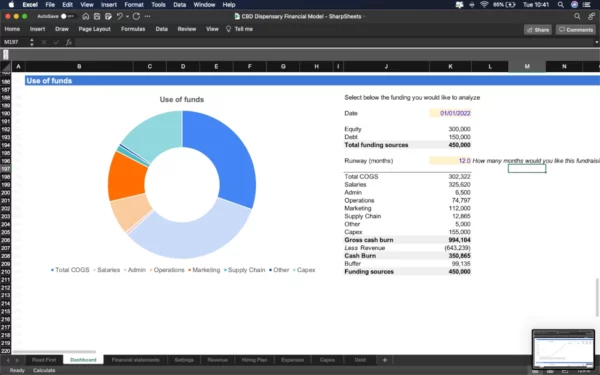
Task: Click the blue Total COGS donut segment
Action: point(226,153)
